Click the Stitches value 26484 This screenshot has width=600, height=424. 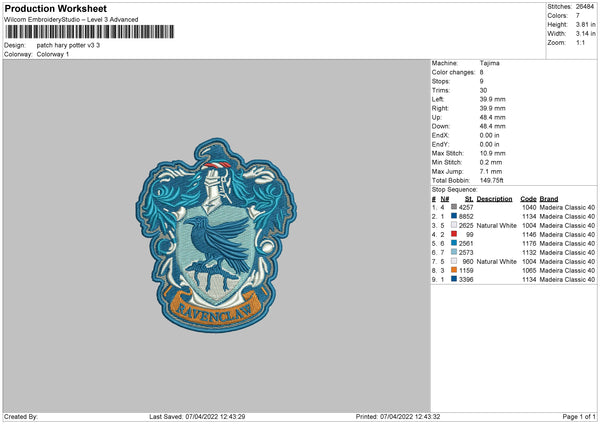pyautogui.click(x=585, y=7)
